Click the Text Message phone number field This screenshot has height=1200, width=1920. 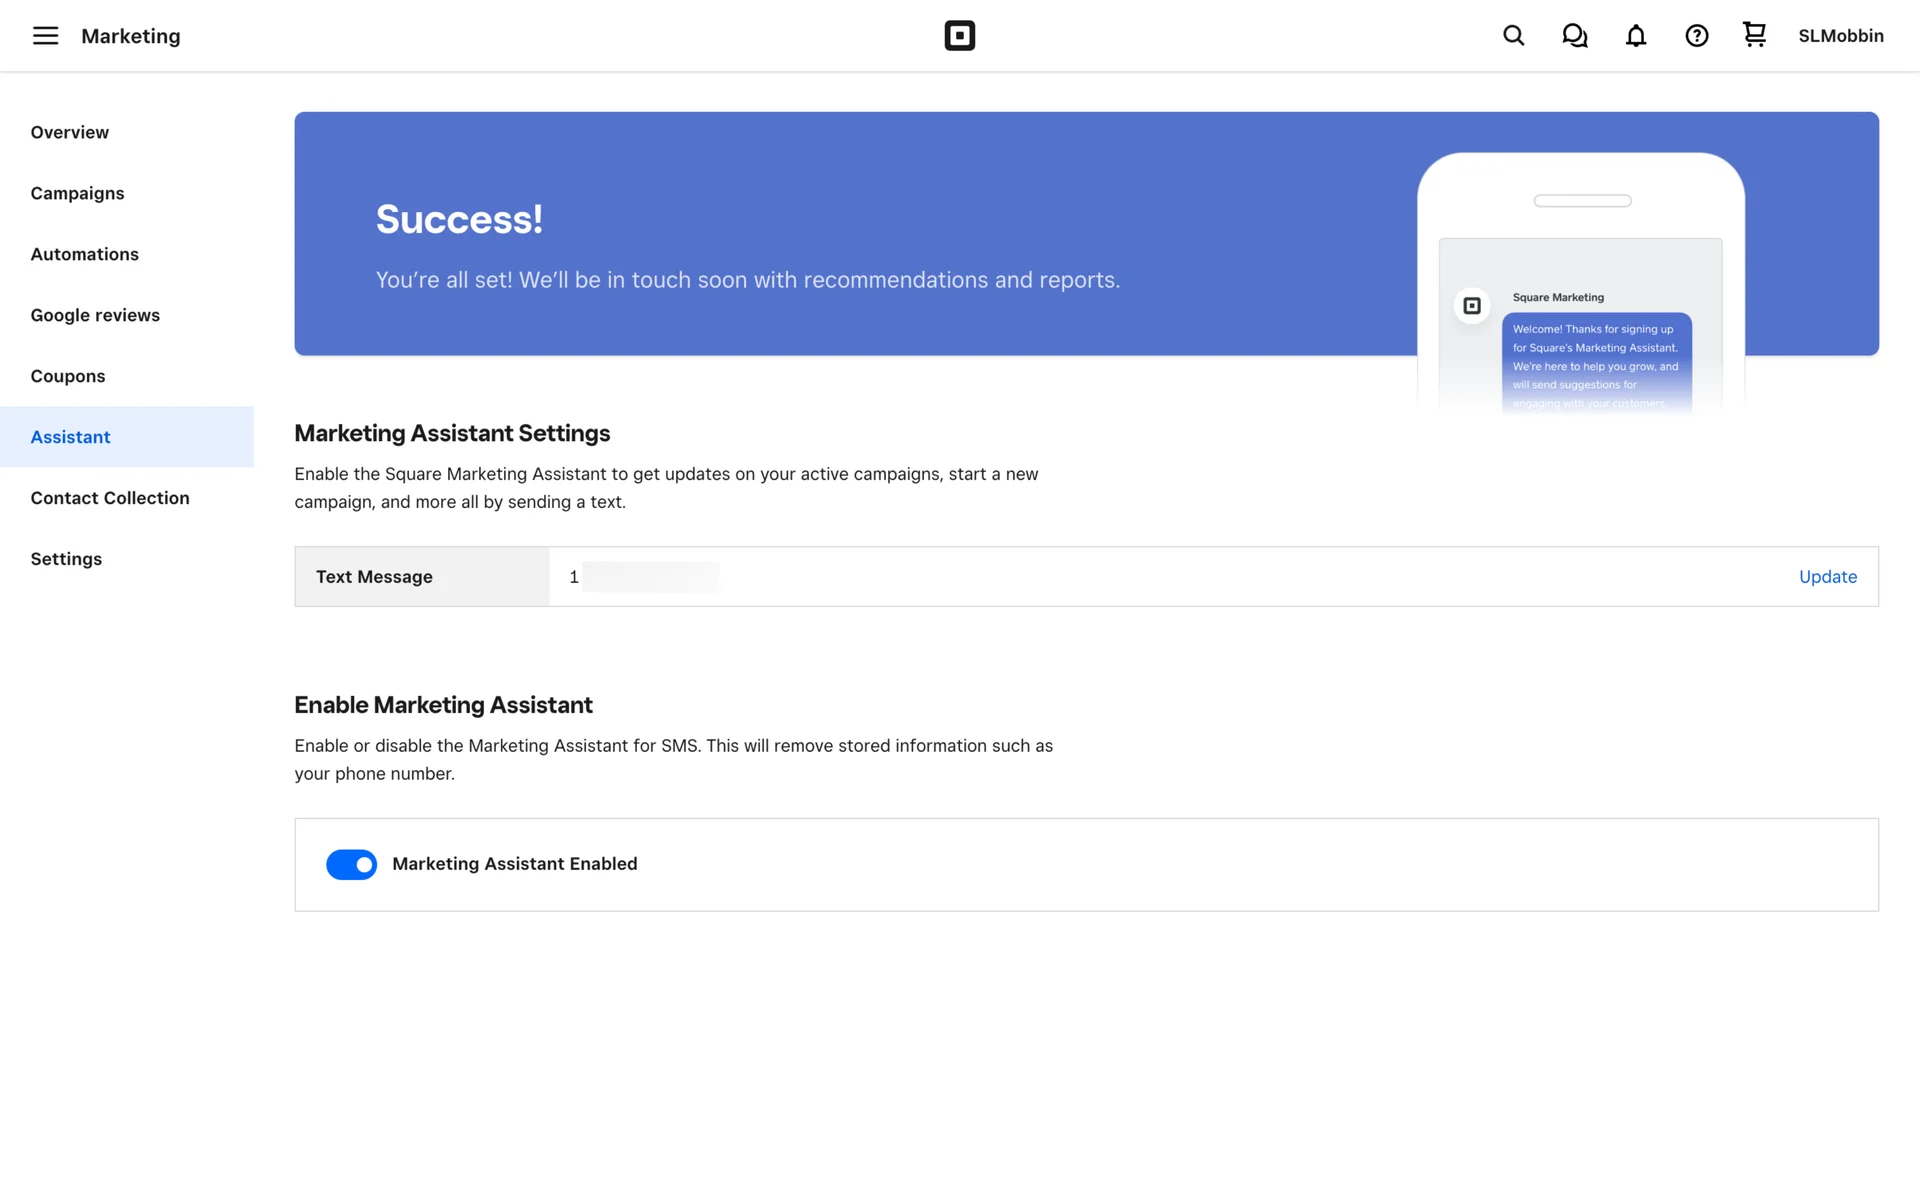click(645, 577)
